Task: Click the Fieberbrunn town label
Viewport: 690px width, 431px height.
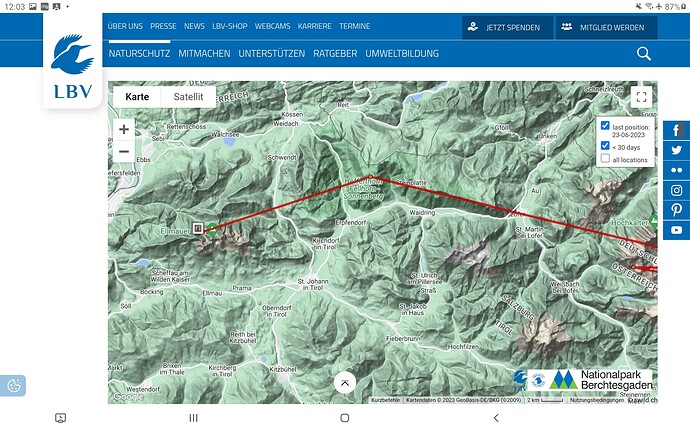Action: coord(403,339)
